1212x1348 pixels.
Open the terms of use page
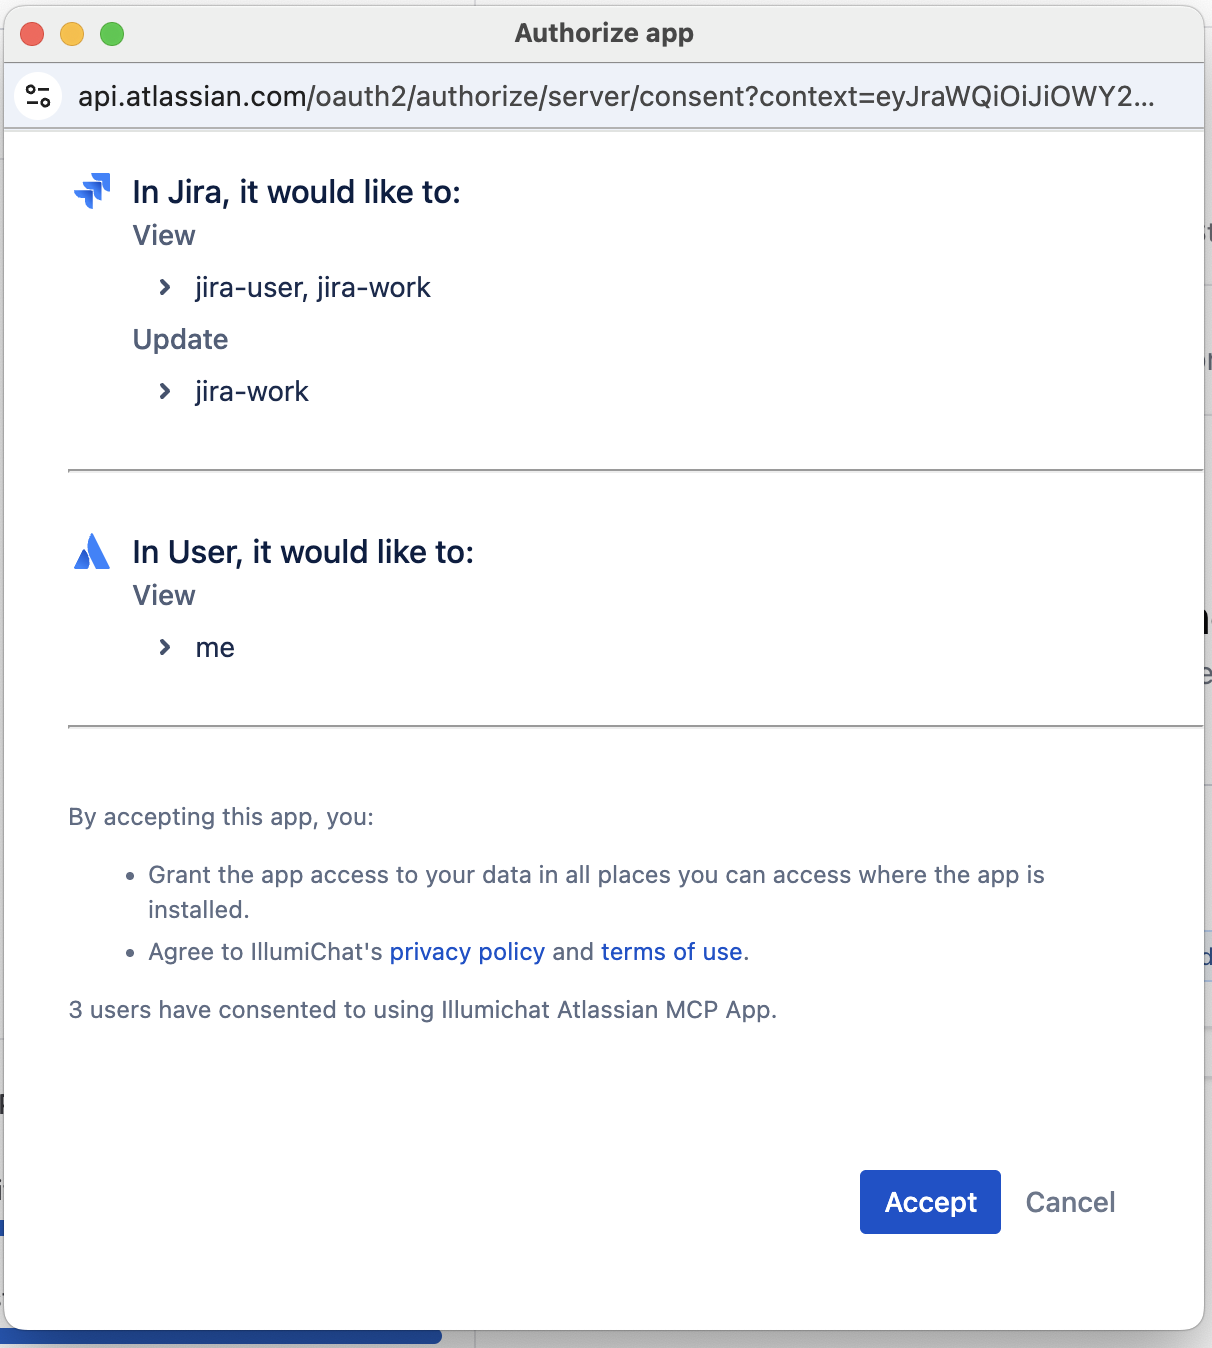tap(671, 951)
